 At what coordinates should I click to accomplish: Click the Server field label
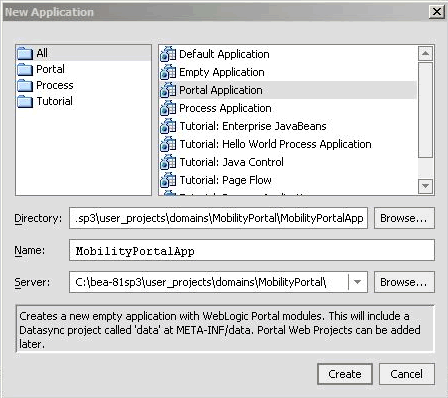coord(32,282)
